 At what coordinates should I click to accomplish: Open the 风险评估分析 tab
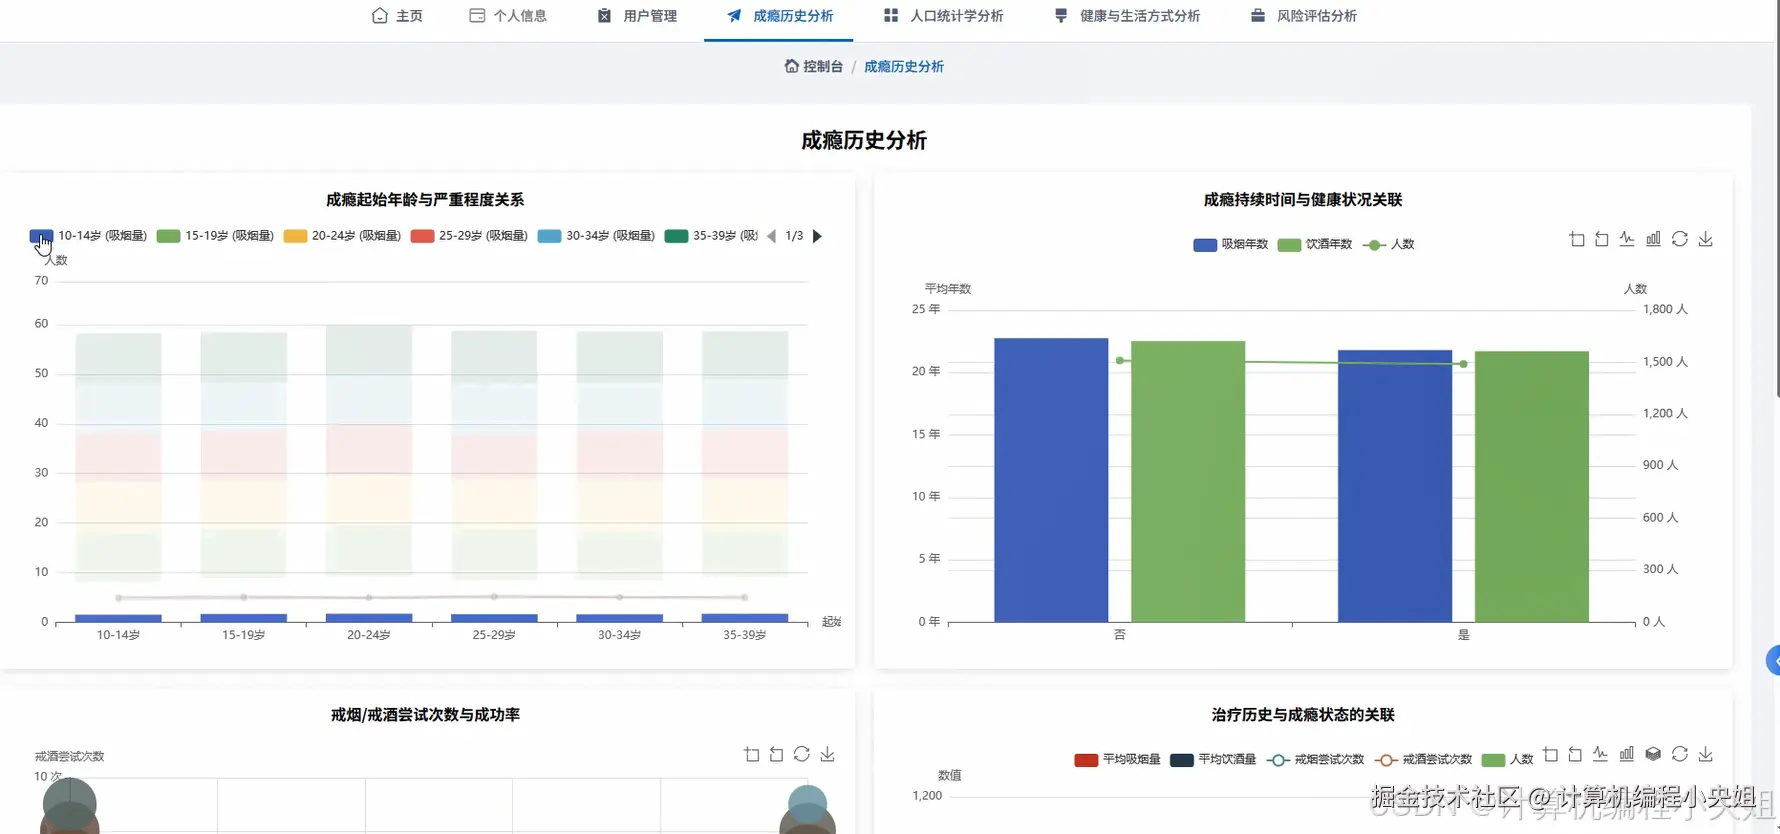[1304, 16]
